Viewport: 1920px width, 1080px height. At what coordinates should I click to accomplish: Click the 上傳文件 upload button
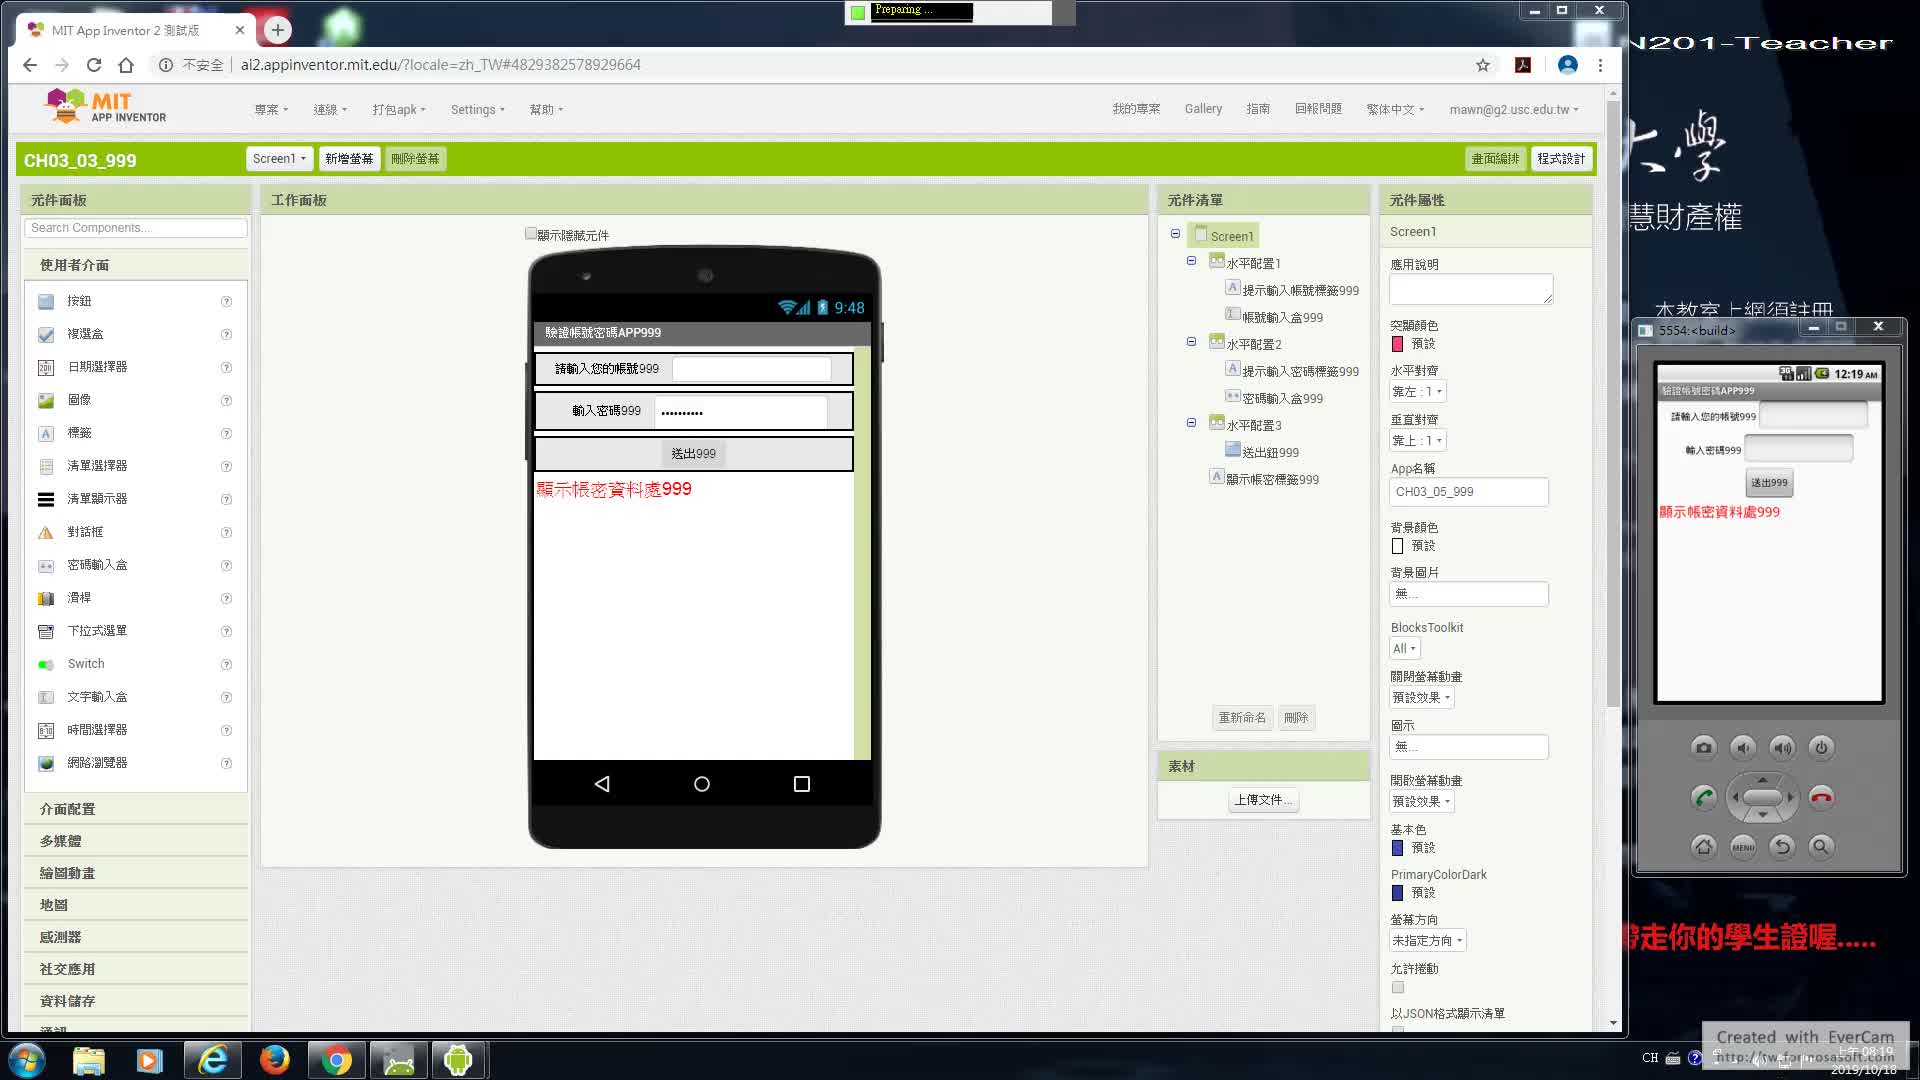(x=1263, y=800)
